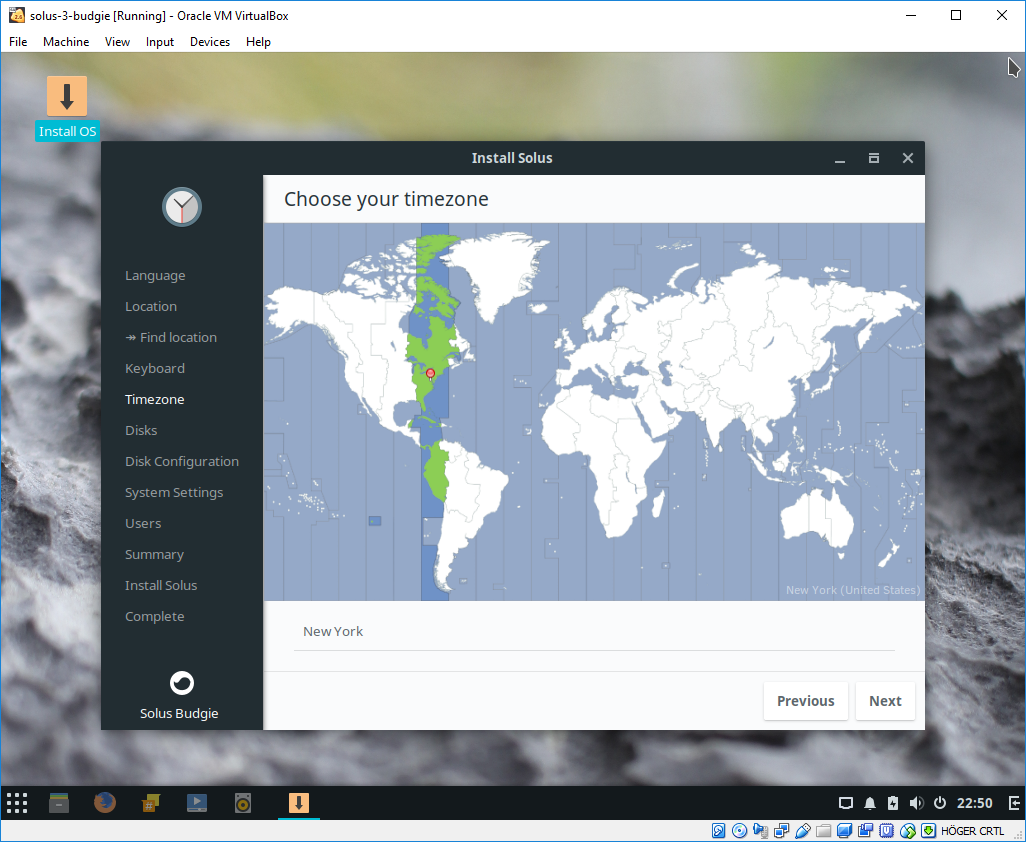
Task: Launch Firefox from the taskbar
Action: [105, 803]
